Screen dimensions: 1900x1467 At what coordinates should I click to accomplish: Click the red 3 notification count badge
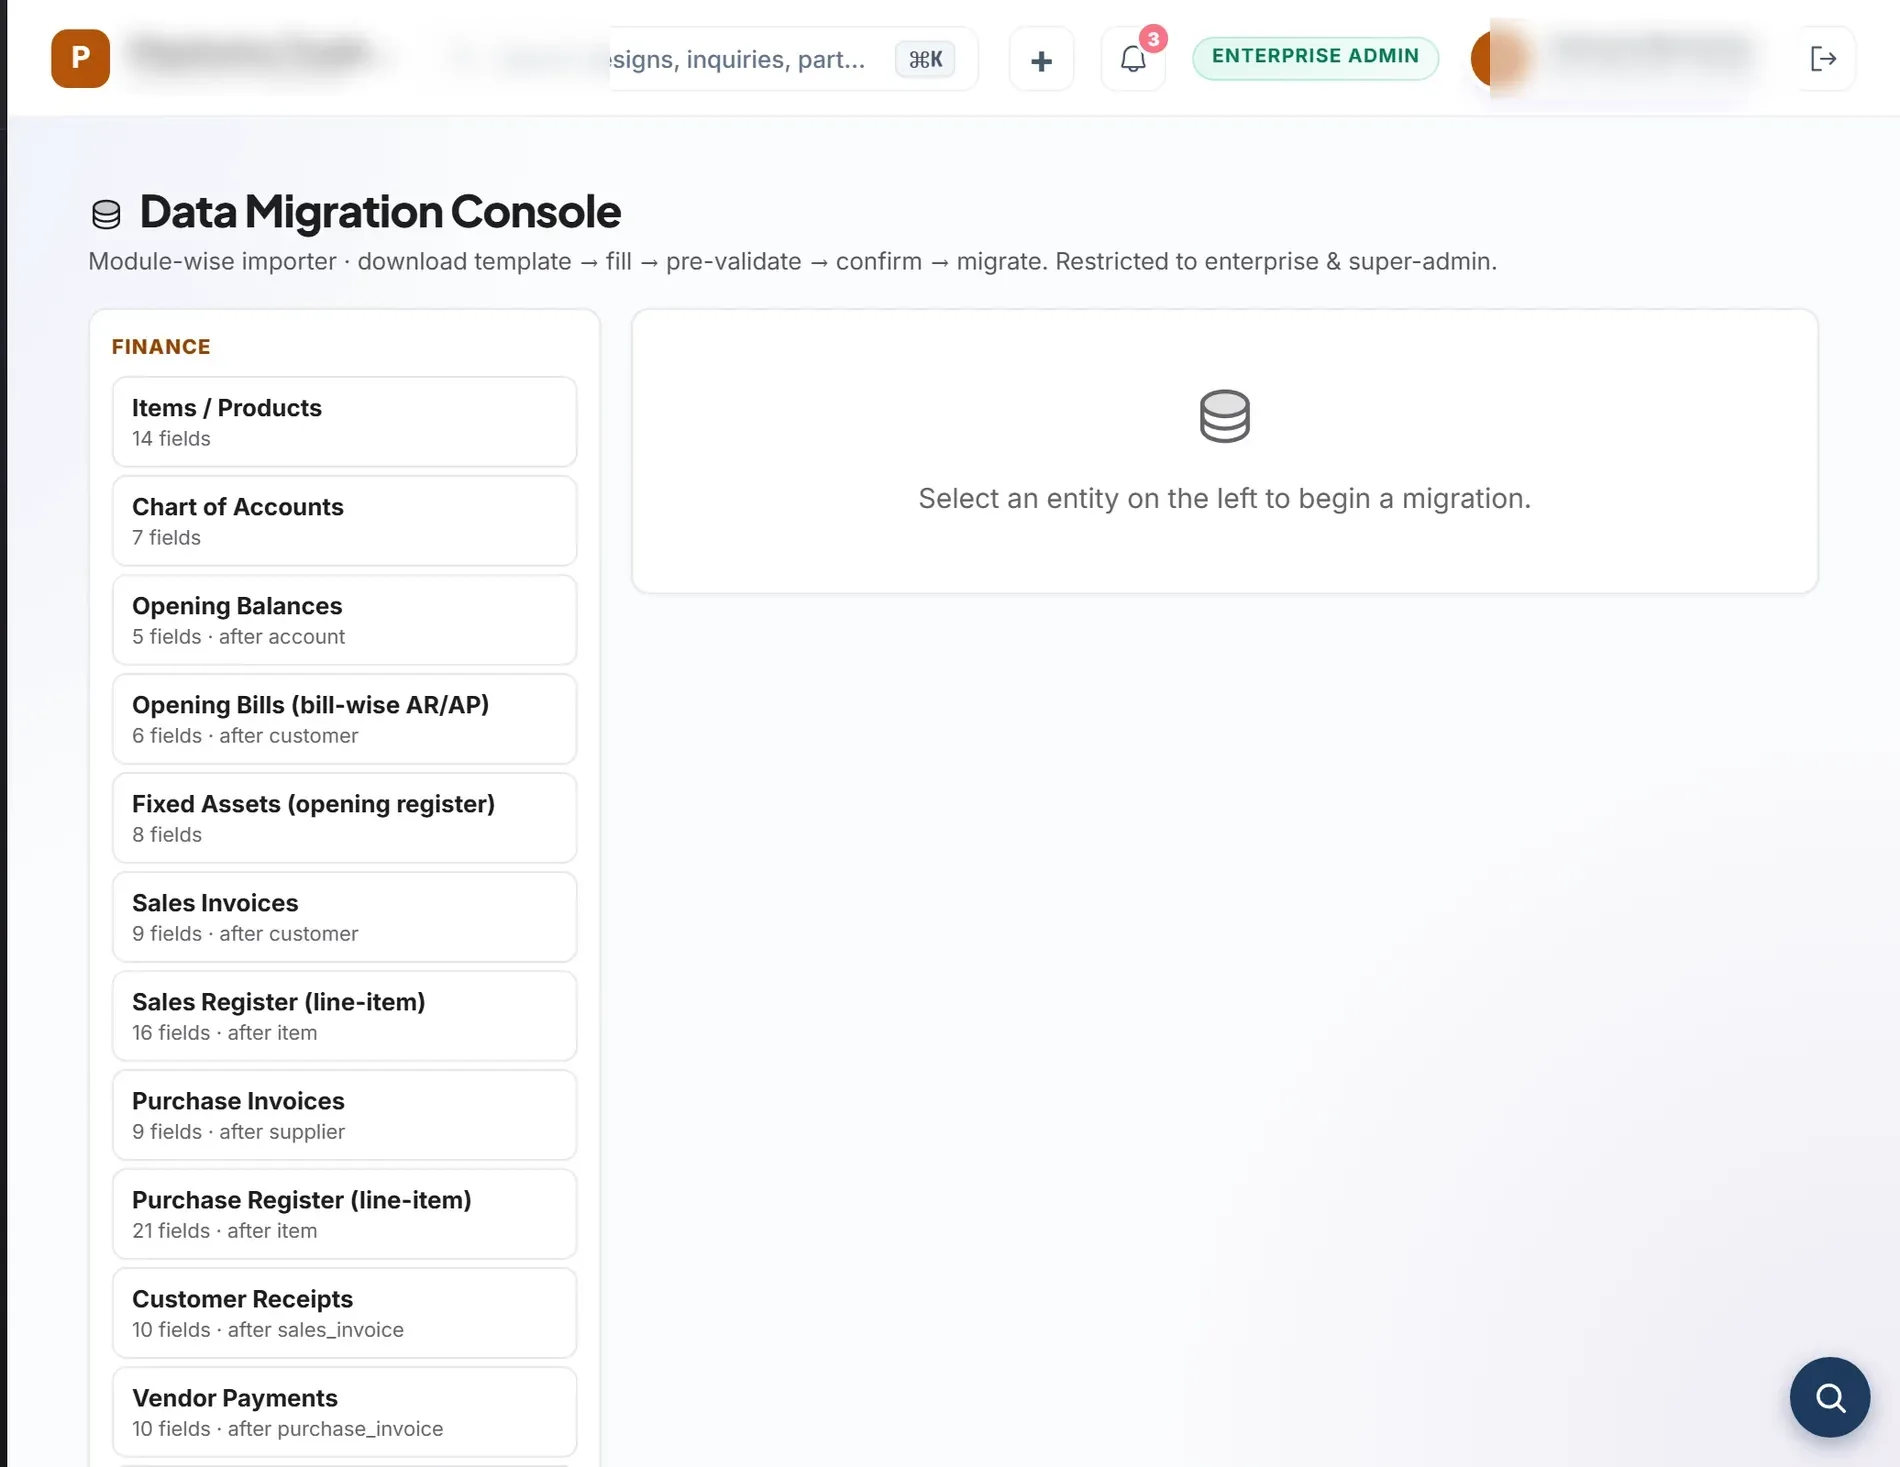(x=1153, y=39)
